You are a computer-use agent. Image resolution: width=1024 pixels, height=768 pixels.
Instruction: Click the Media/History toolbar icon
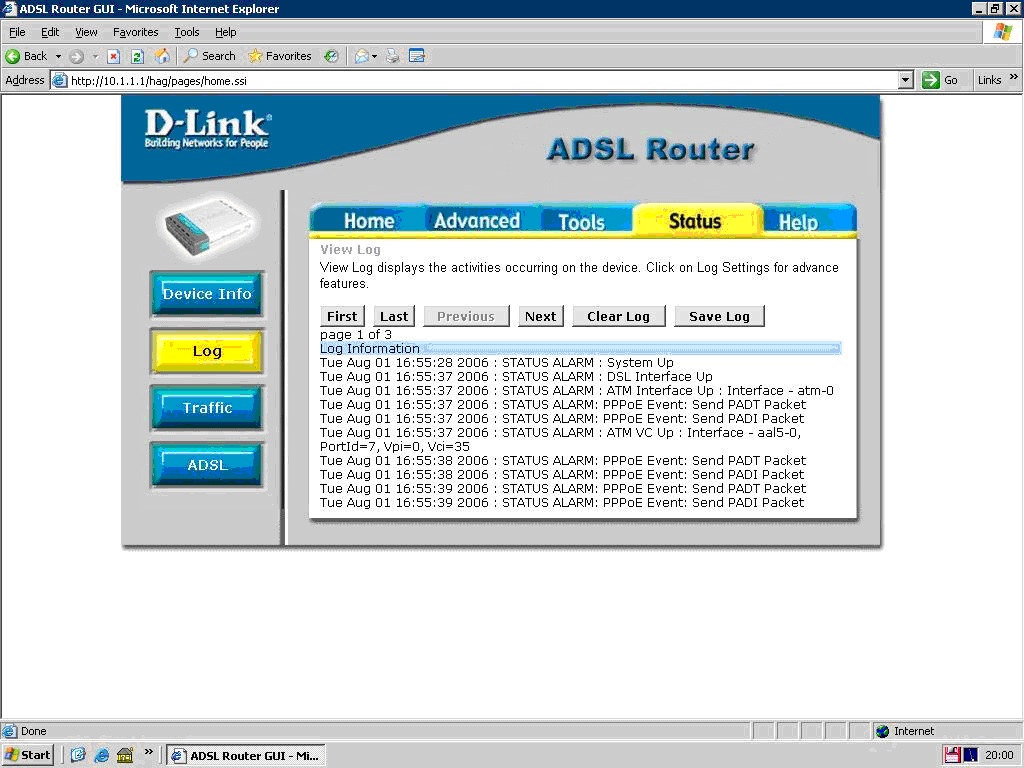(331, 56)
